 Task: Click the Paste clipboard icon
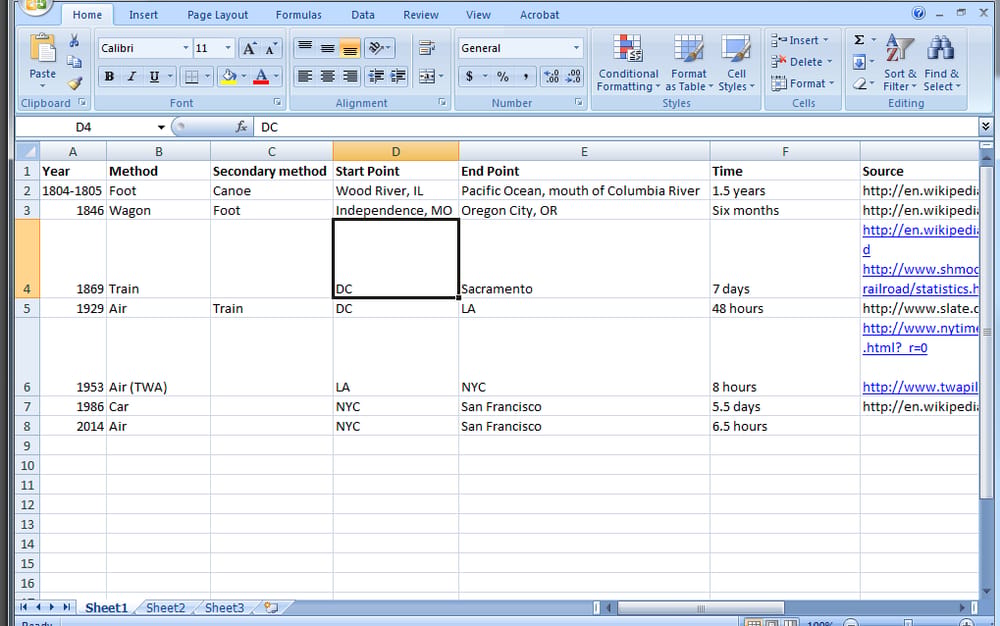tap(43, 50)
